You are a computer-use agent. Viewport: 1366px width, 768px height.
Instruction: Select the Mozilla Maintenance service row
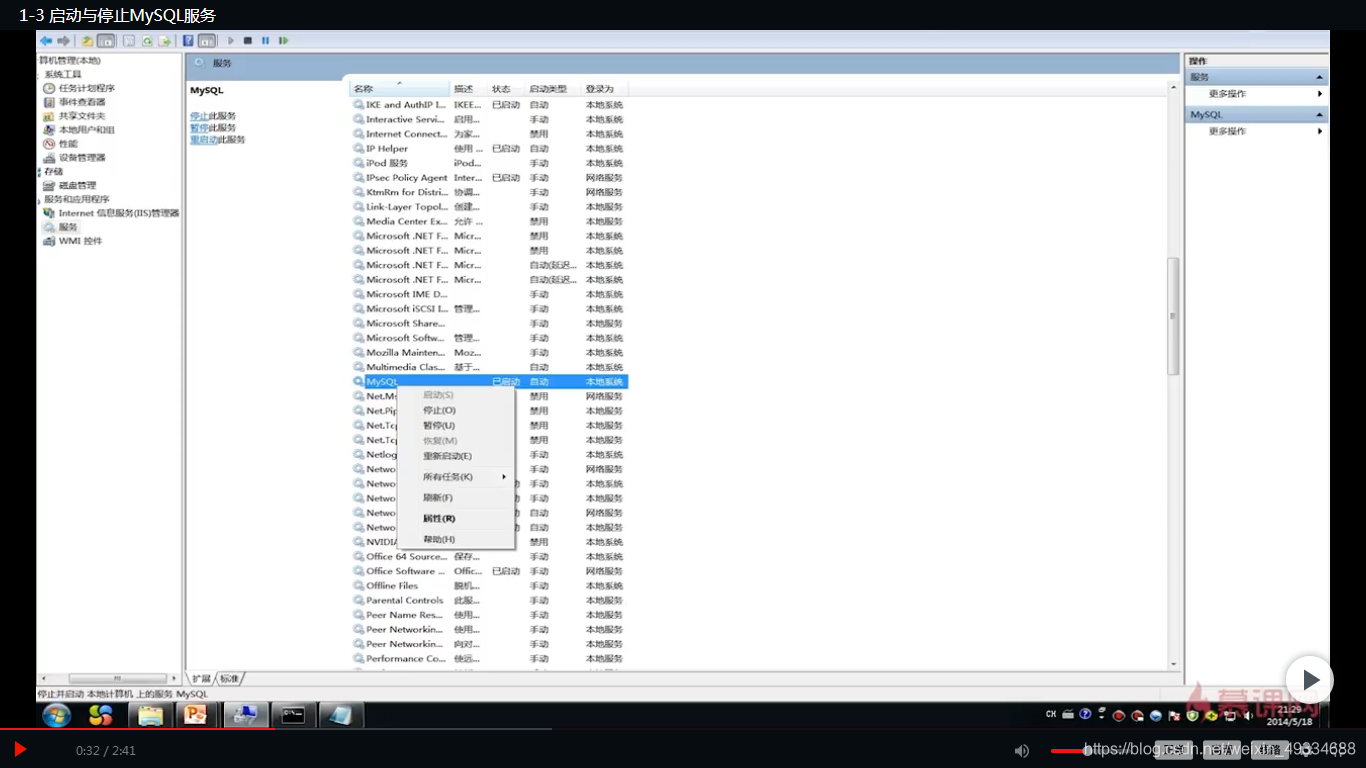(490, 352)
